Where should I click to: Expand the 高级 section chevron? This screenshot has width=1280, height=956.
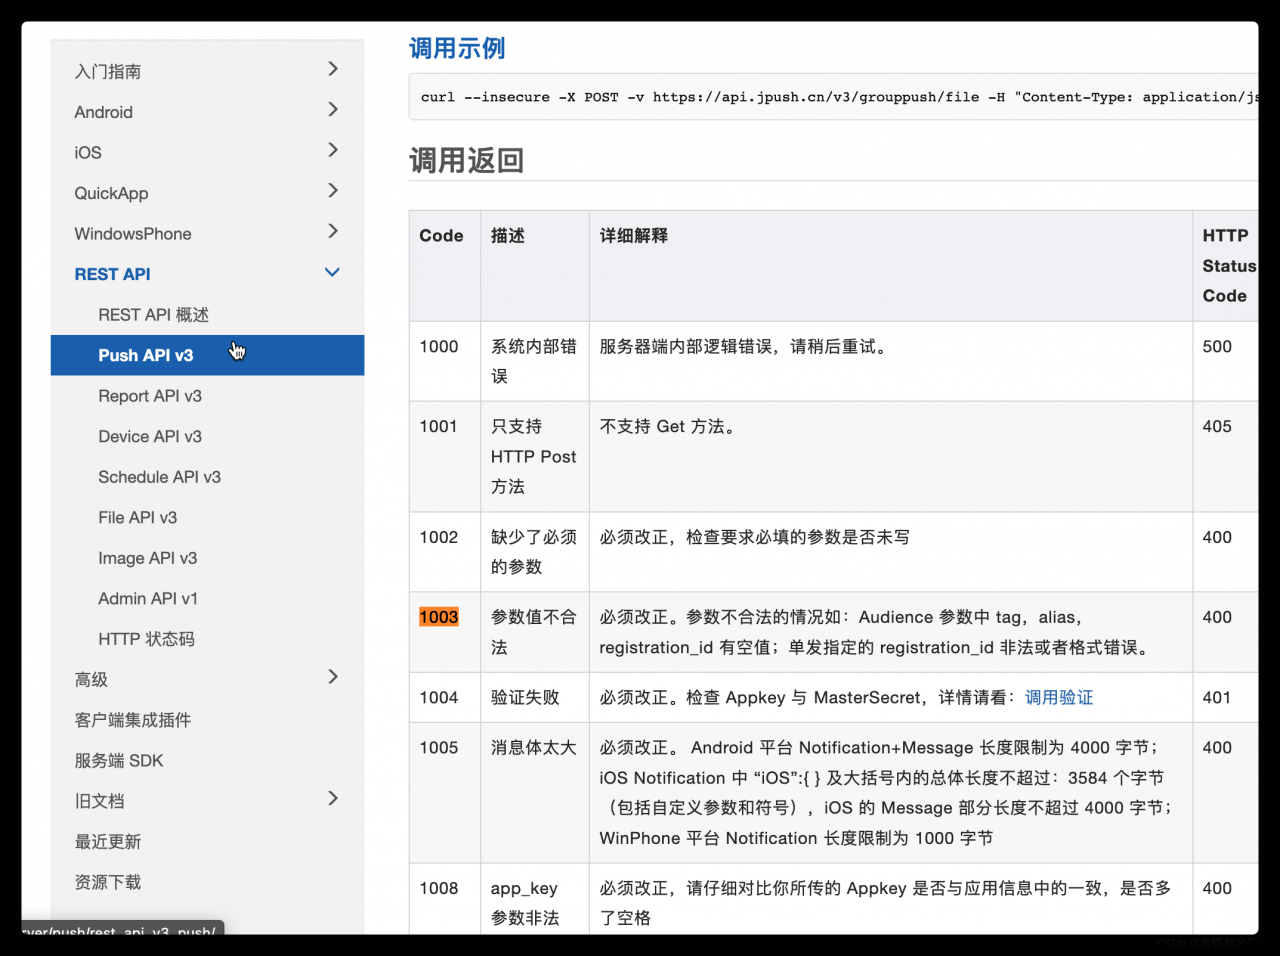pos(333,677)
